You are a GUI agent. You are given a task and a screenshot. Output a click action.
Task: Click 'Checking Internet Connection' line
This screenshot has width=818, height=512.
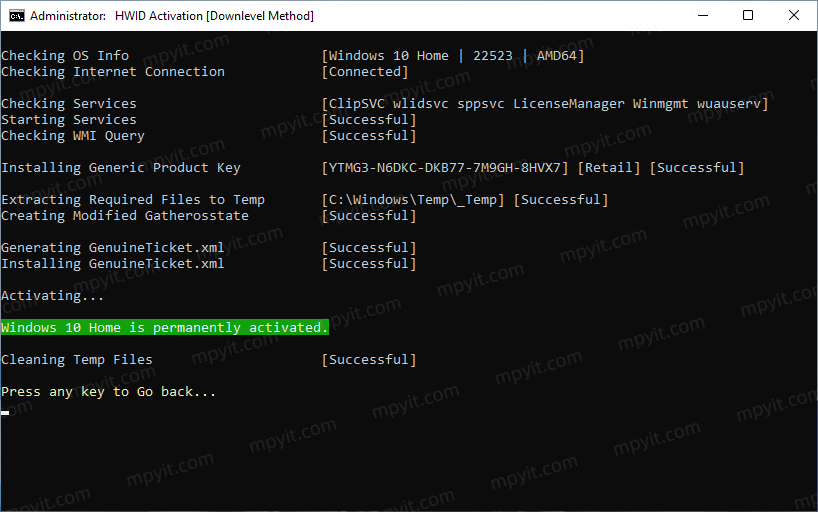pos(113,72)
